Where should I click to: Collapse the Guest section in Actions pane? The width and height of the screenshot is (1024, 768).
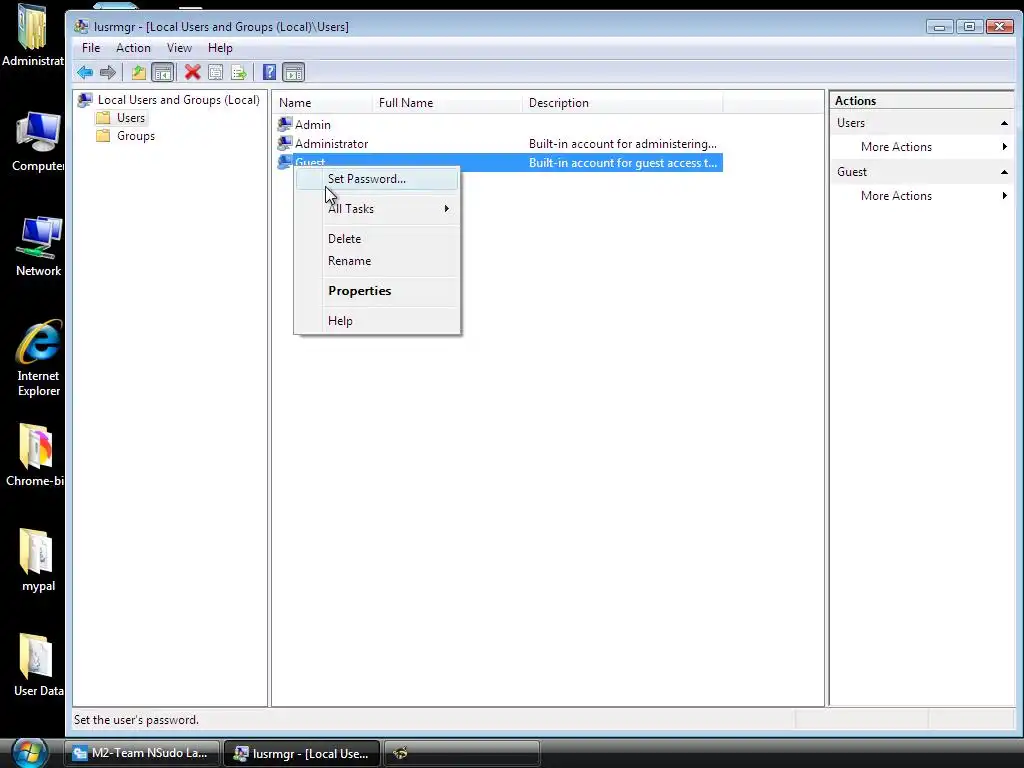point(1004,172)
